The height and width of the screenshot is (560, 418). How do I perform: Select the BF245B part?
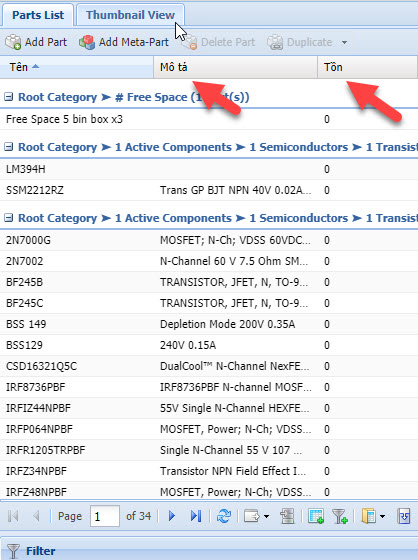pos(209,282)
